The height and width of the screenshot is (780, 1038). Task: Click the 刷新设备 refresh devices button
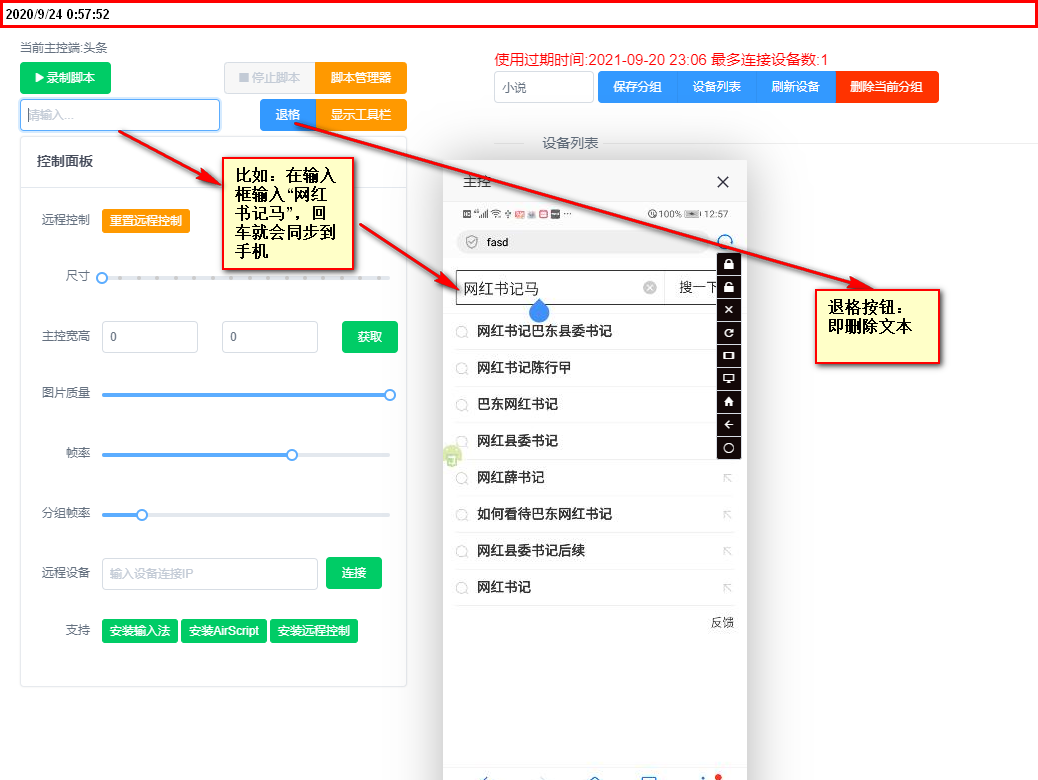(795, 87)
